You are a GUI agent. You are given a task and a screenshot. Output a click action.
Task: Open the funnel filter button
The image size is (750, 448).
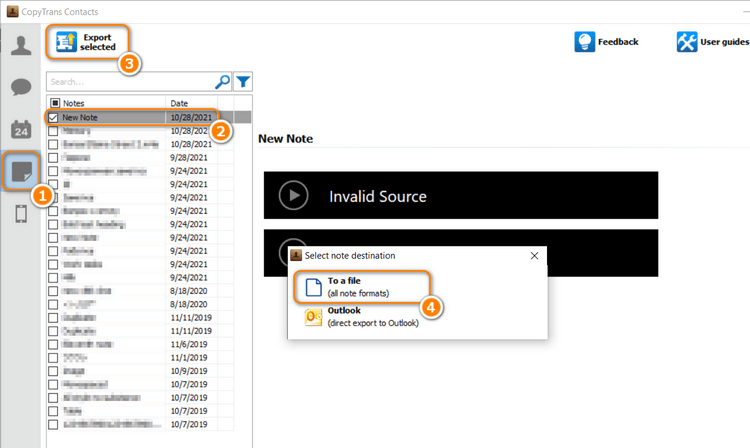coord(243,82)
